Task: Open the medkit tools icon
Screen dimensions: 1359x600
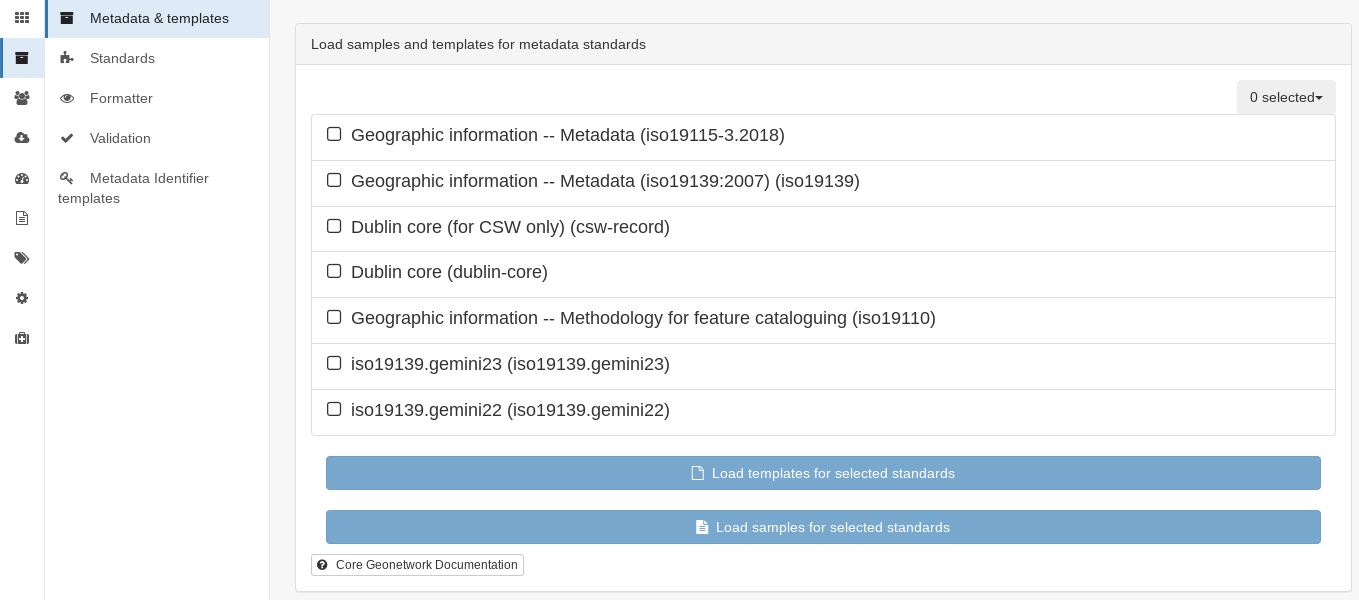Action: [22, 338]
